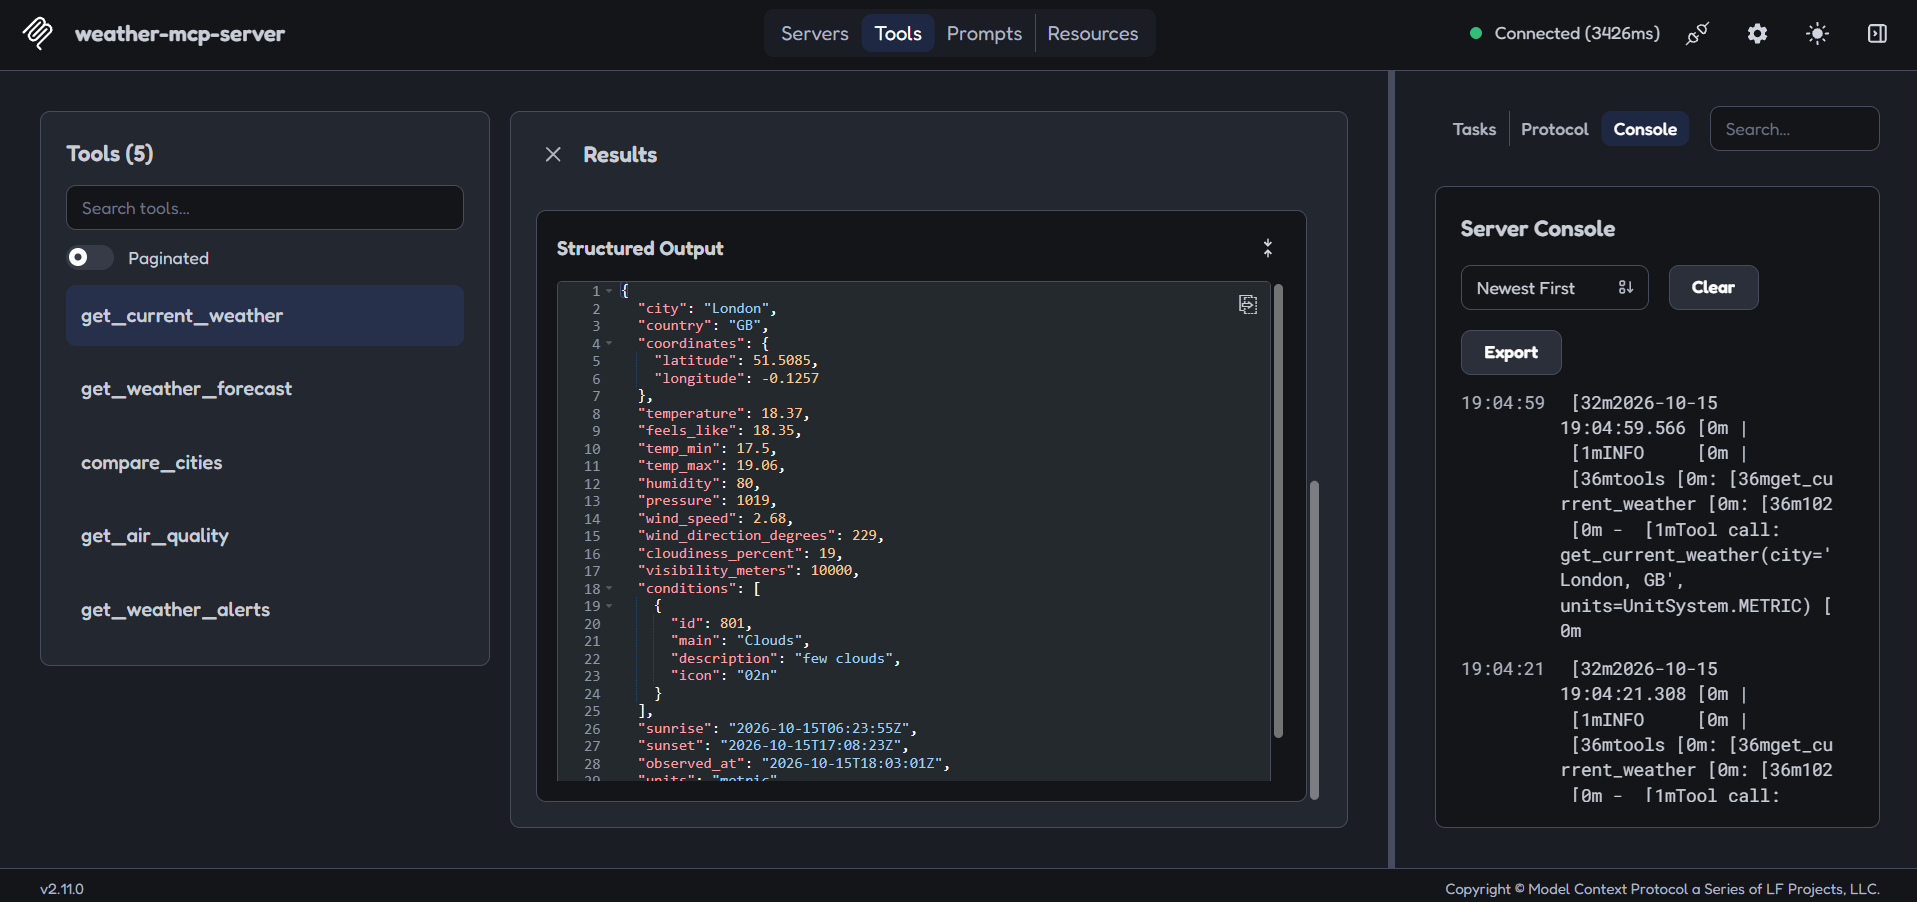Collapse the conditions fold at line 18
The width and height of the screenshot is (1917, 902).
pos(609,589)
